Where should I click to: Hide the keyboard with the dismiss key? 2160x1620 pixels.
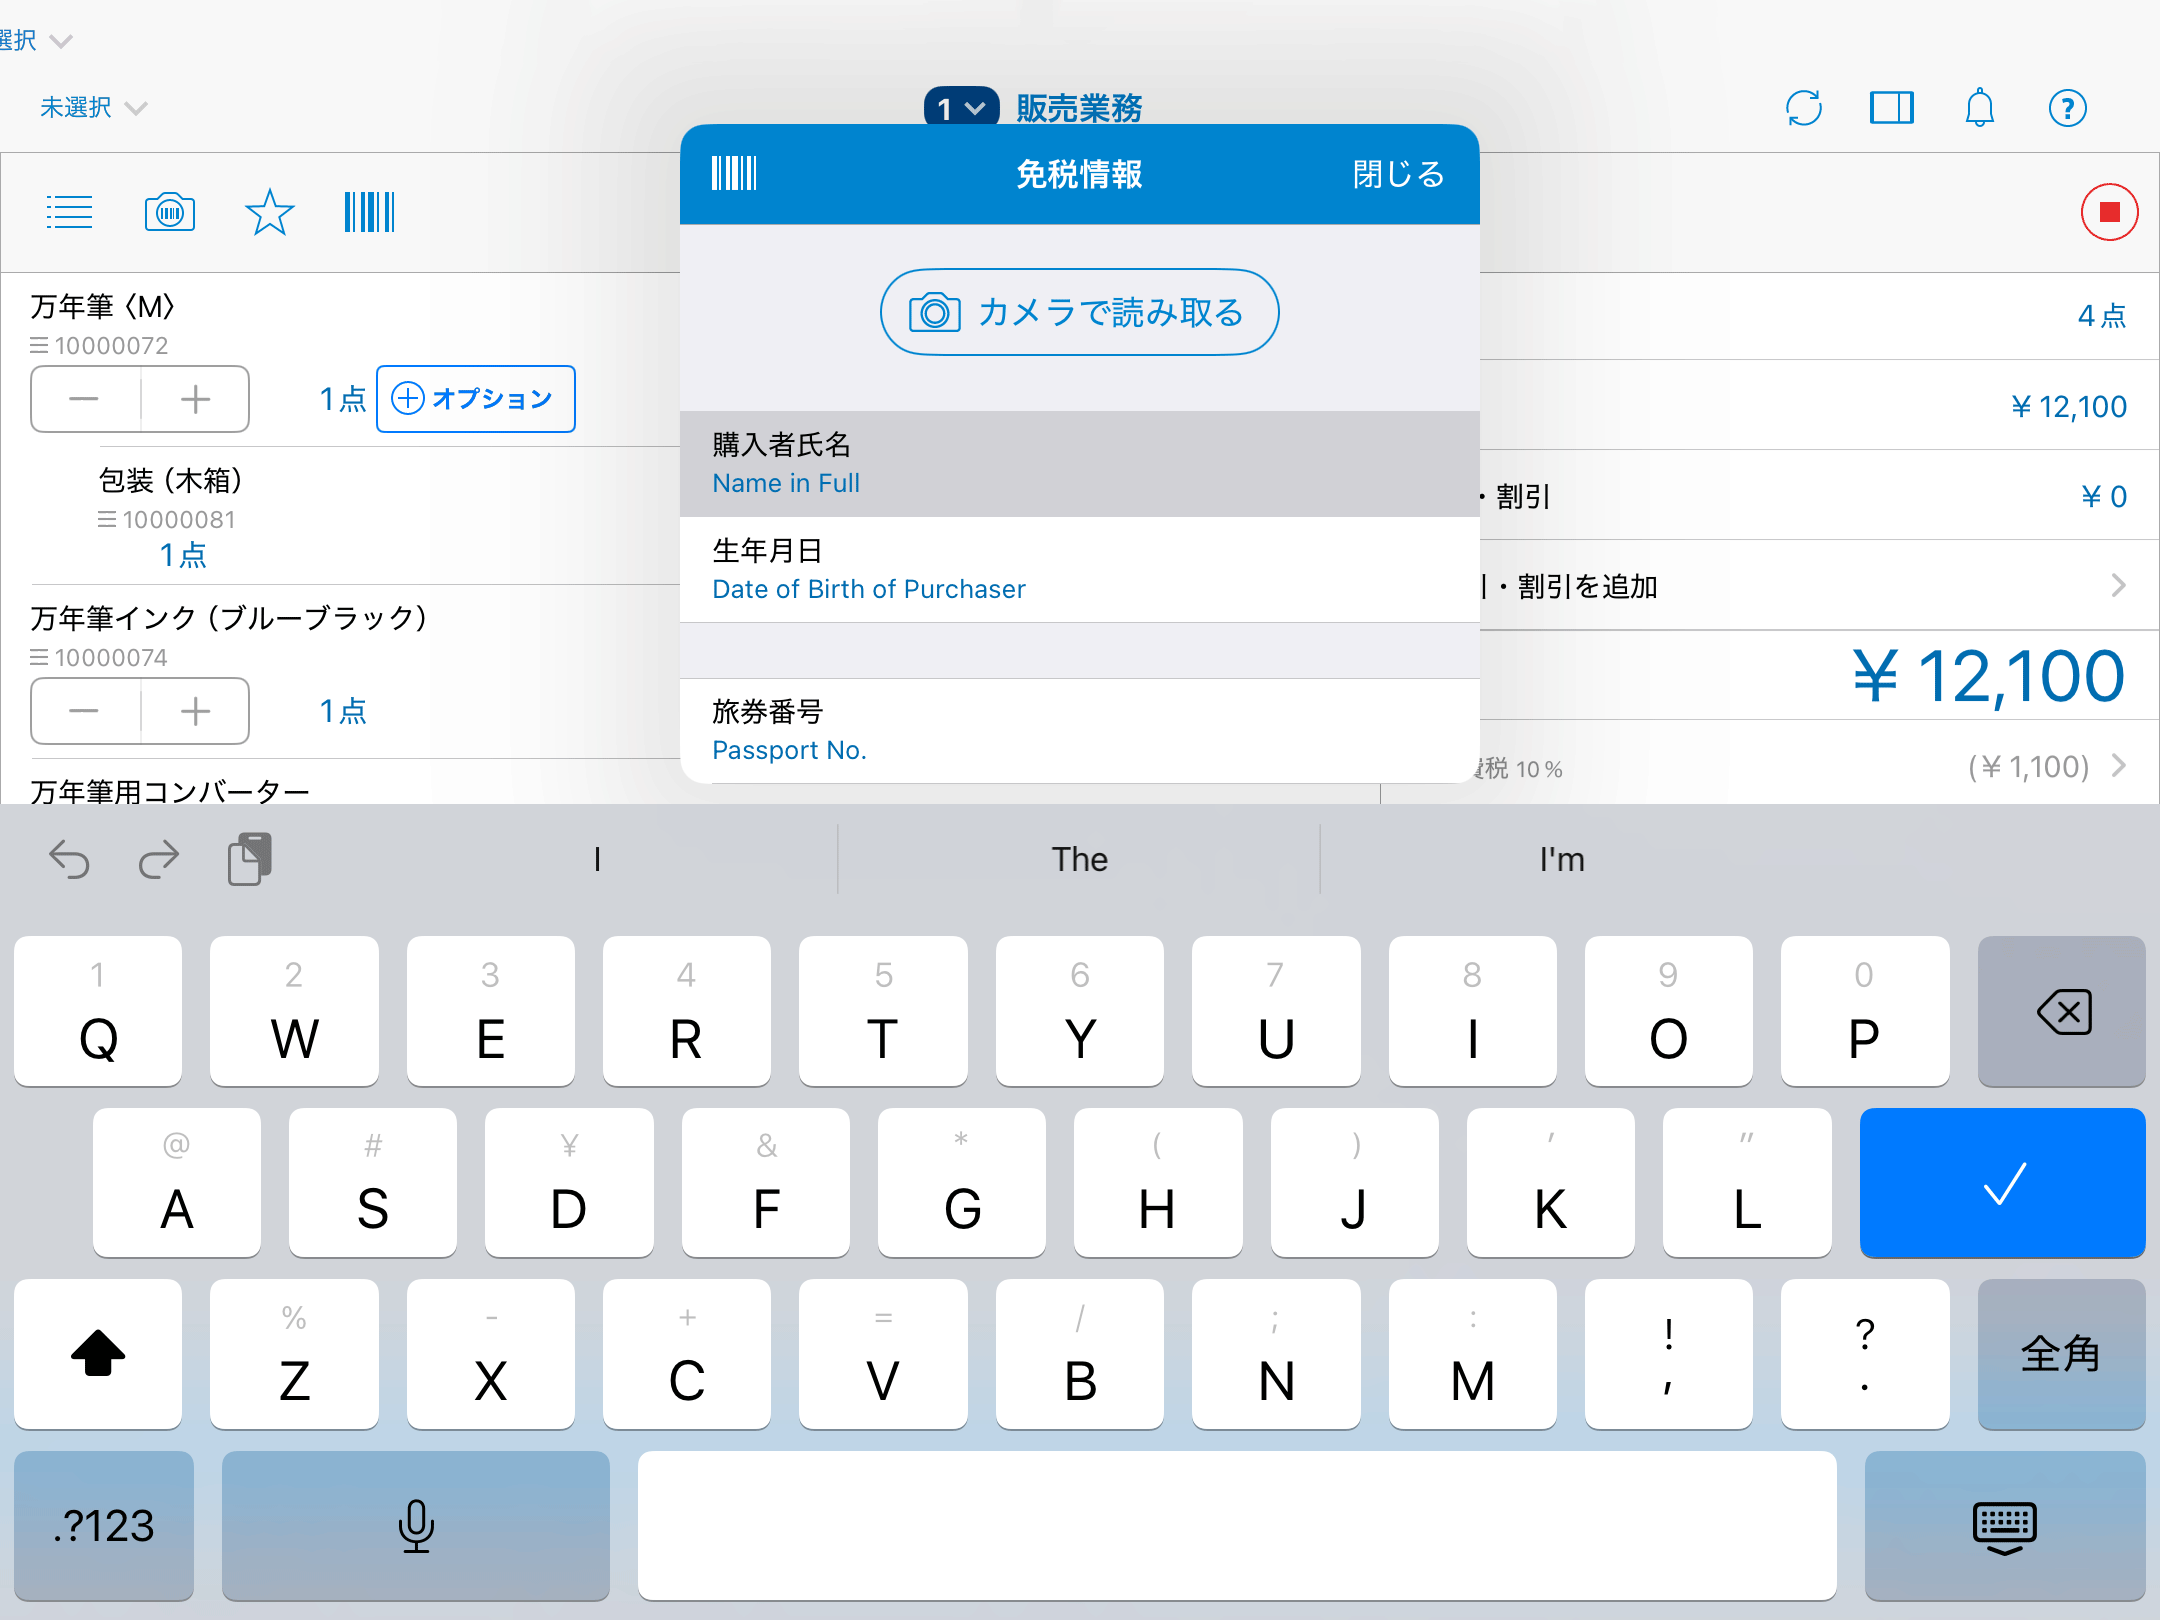(2005, 1526)
